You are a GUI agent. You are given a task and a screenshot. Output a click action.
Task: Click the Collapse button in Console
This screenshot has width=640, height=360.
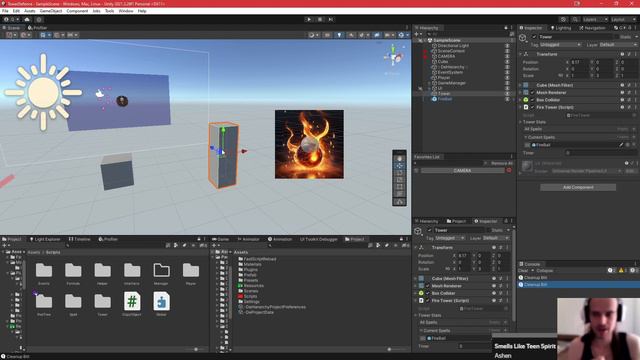click(x=545, y=271)
